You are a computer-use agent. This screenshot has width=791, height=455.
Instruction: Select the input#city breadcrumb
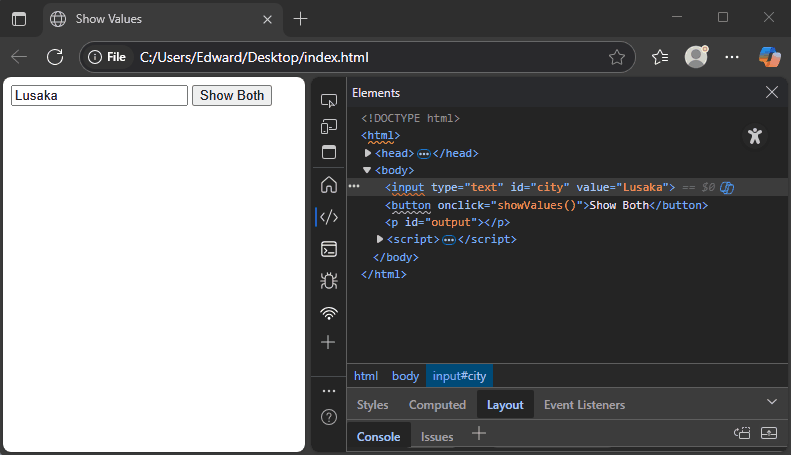click(x=459, y=376)
